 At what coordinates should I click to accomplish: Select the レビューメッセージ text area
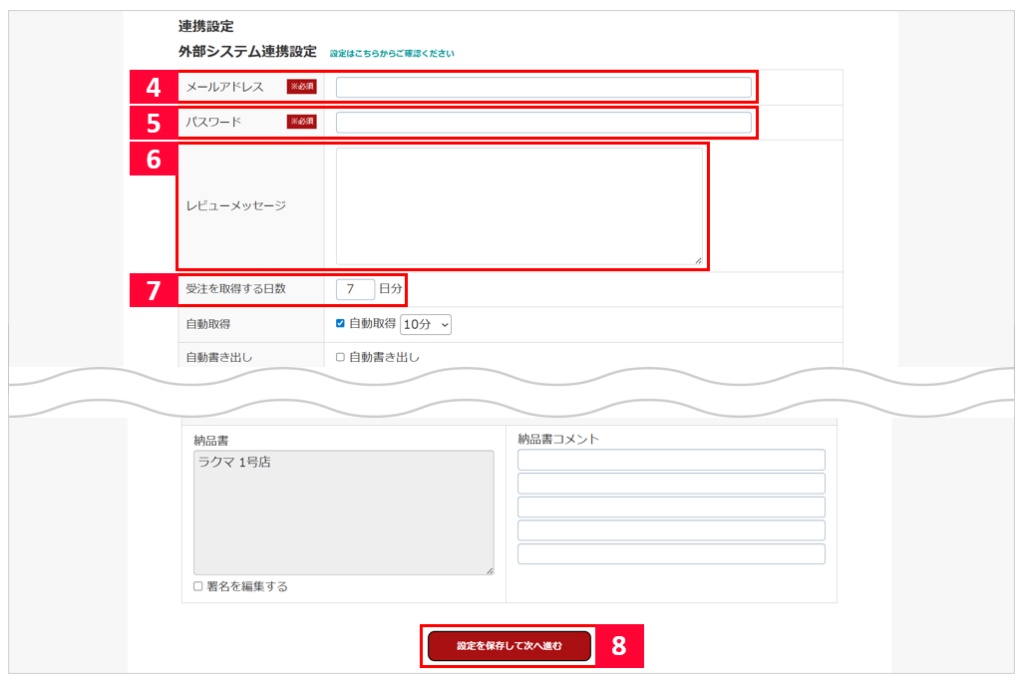[x=519, y=206]
